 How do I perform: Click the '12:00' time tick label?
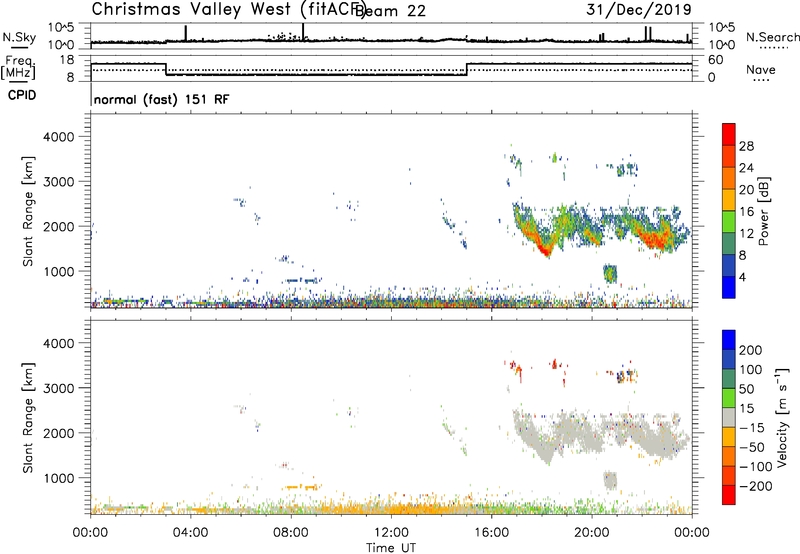391,533
